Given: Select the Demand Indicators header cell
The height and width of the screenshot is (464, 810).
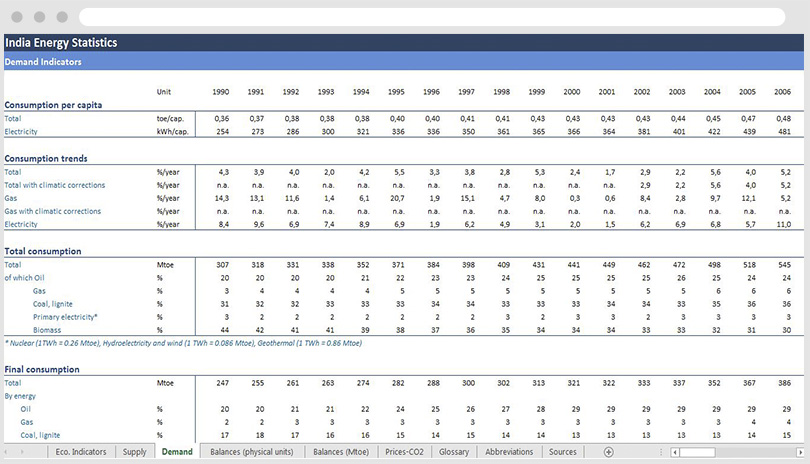Looking at the screenshot, I should pos(43,62).
